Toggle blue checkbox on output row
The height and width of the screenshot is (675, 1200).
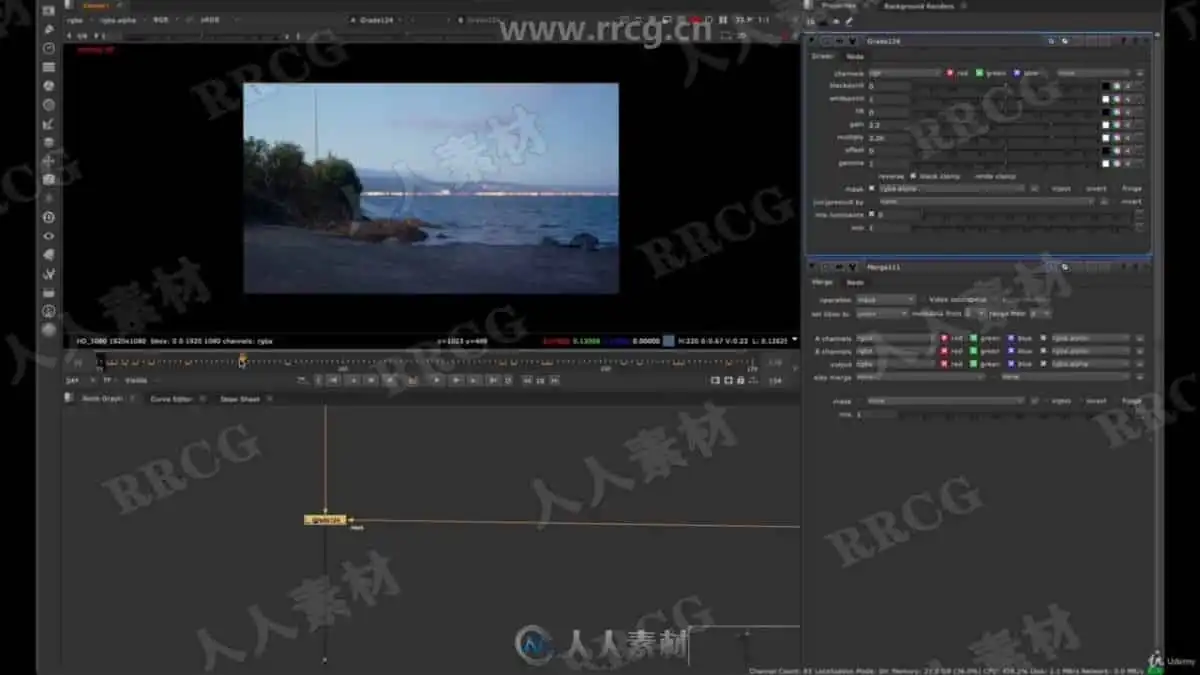[1011, 364]
